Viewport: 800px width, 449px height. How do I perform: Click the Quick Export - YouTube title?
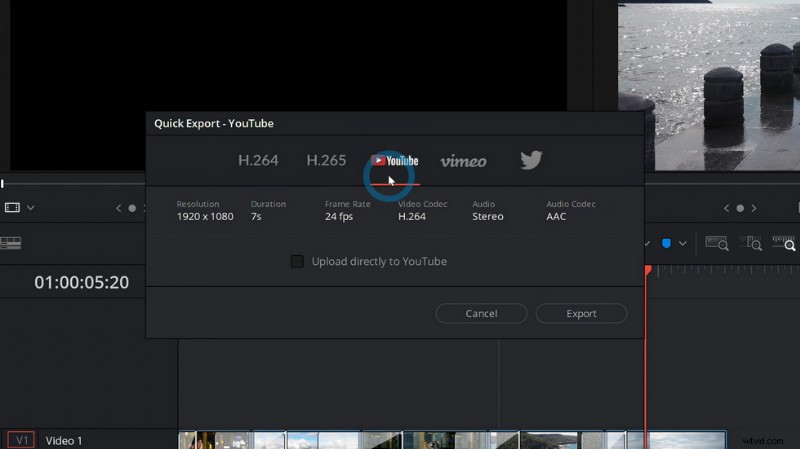pyautogui.click(x=214, y=123)
